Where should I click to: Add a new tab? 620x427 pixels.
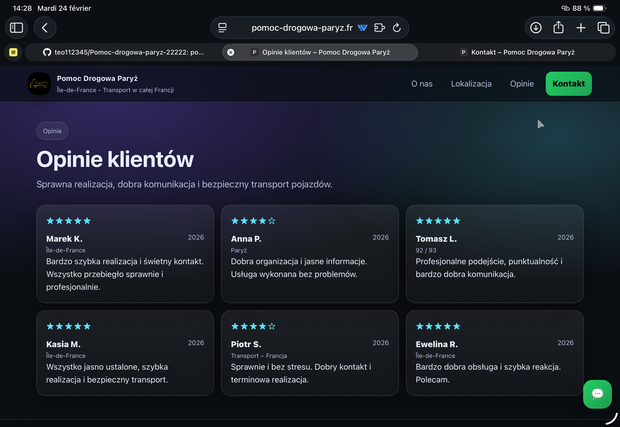[x=581, y=28]
